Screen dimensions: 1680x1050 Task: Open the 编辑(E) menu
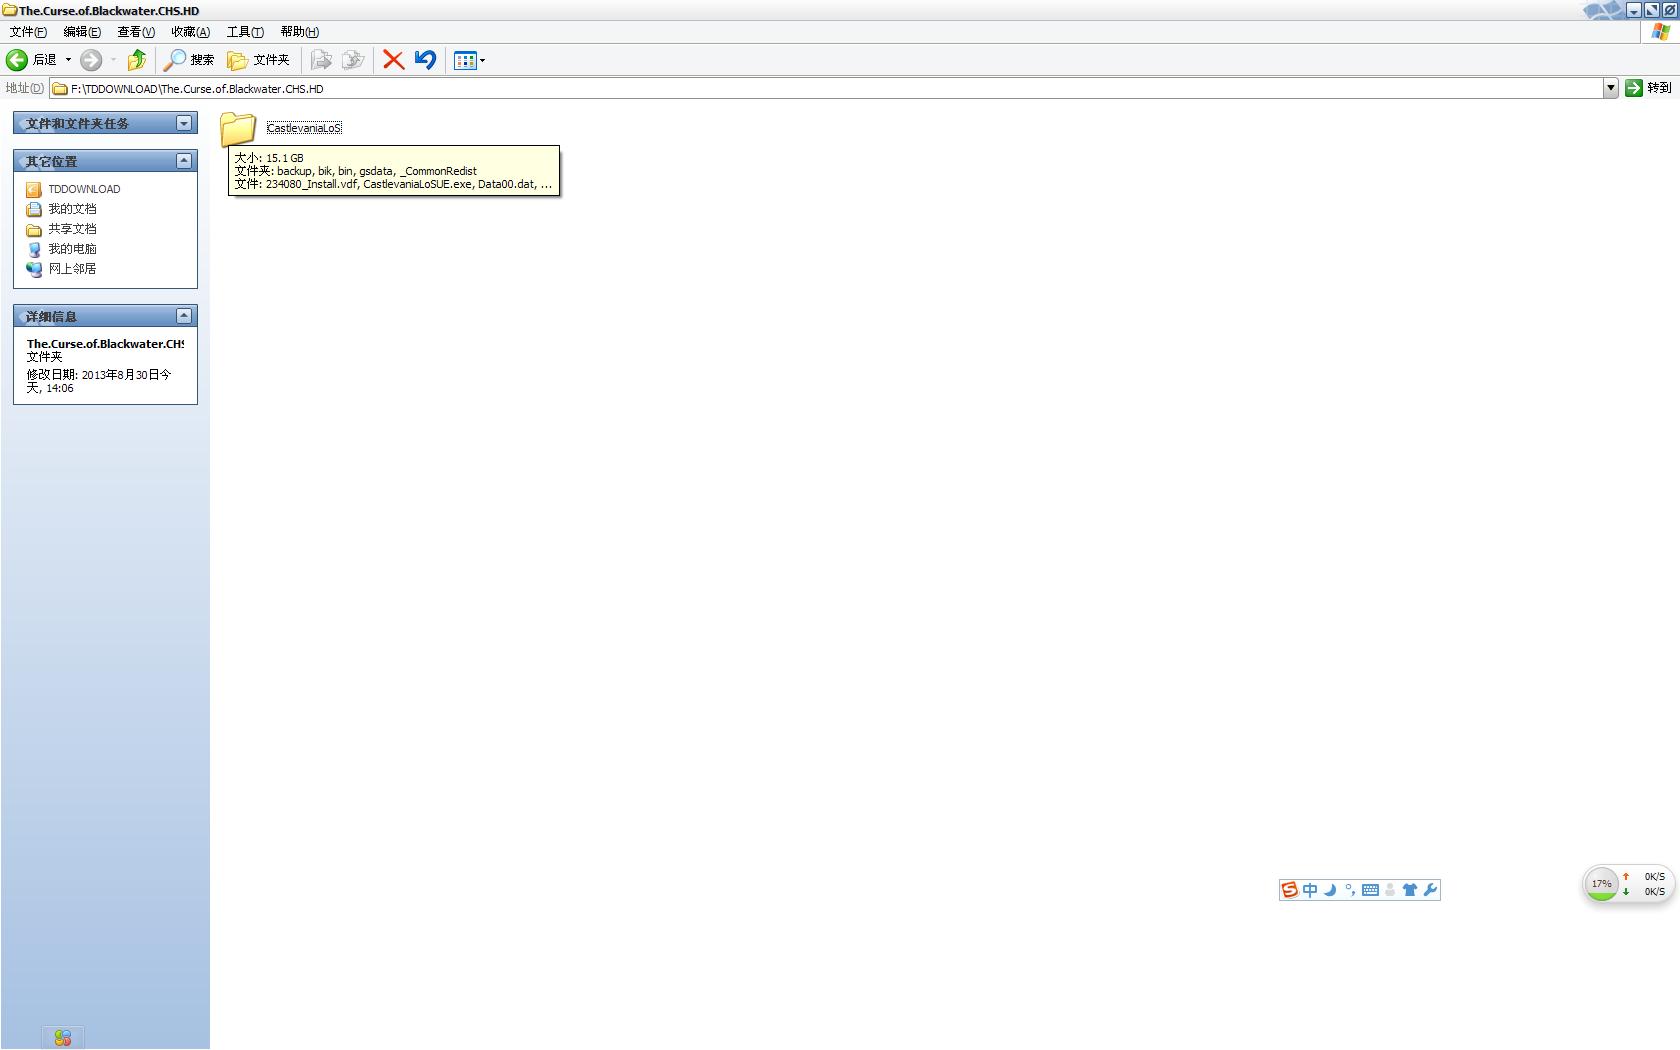[82, 32]
